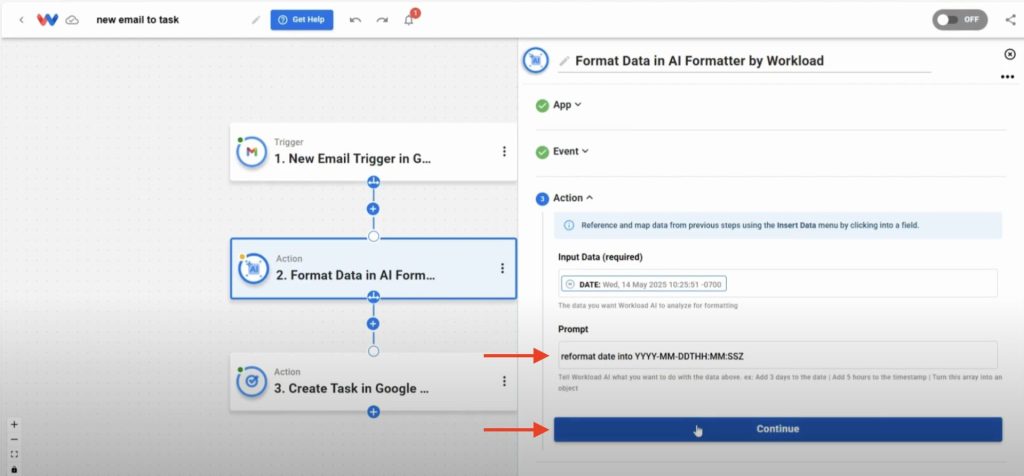
Task: Open options for Create Task step
Action: click(504, 381)
